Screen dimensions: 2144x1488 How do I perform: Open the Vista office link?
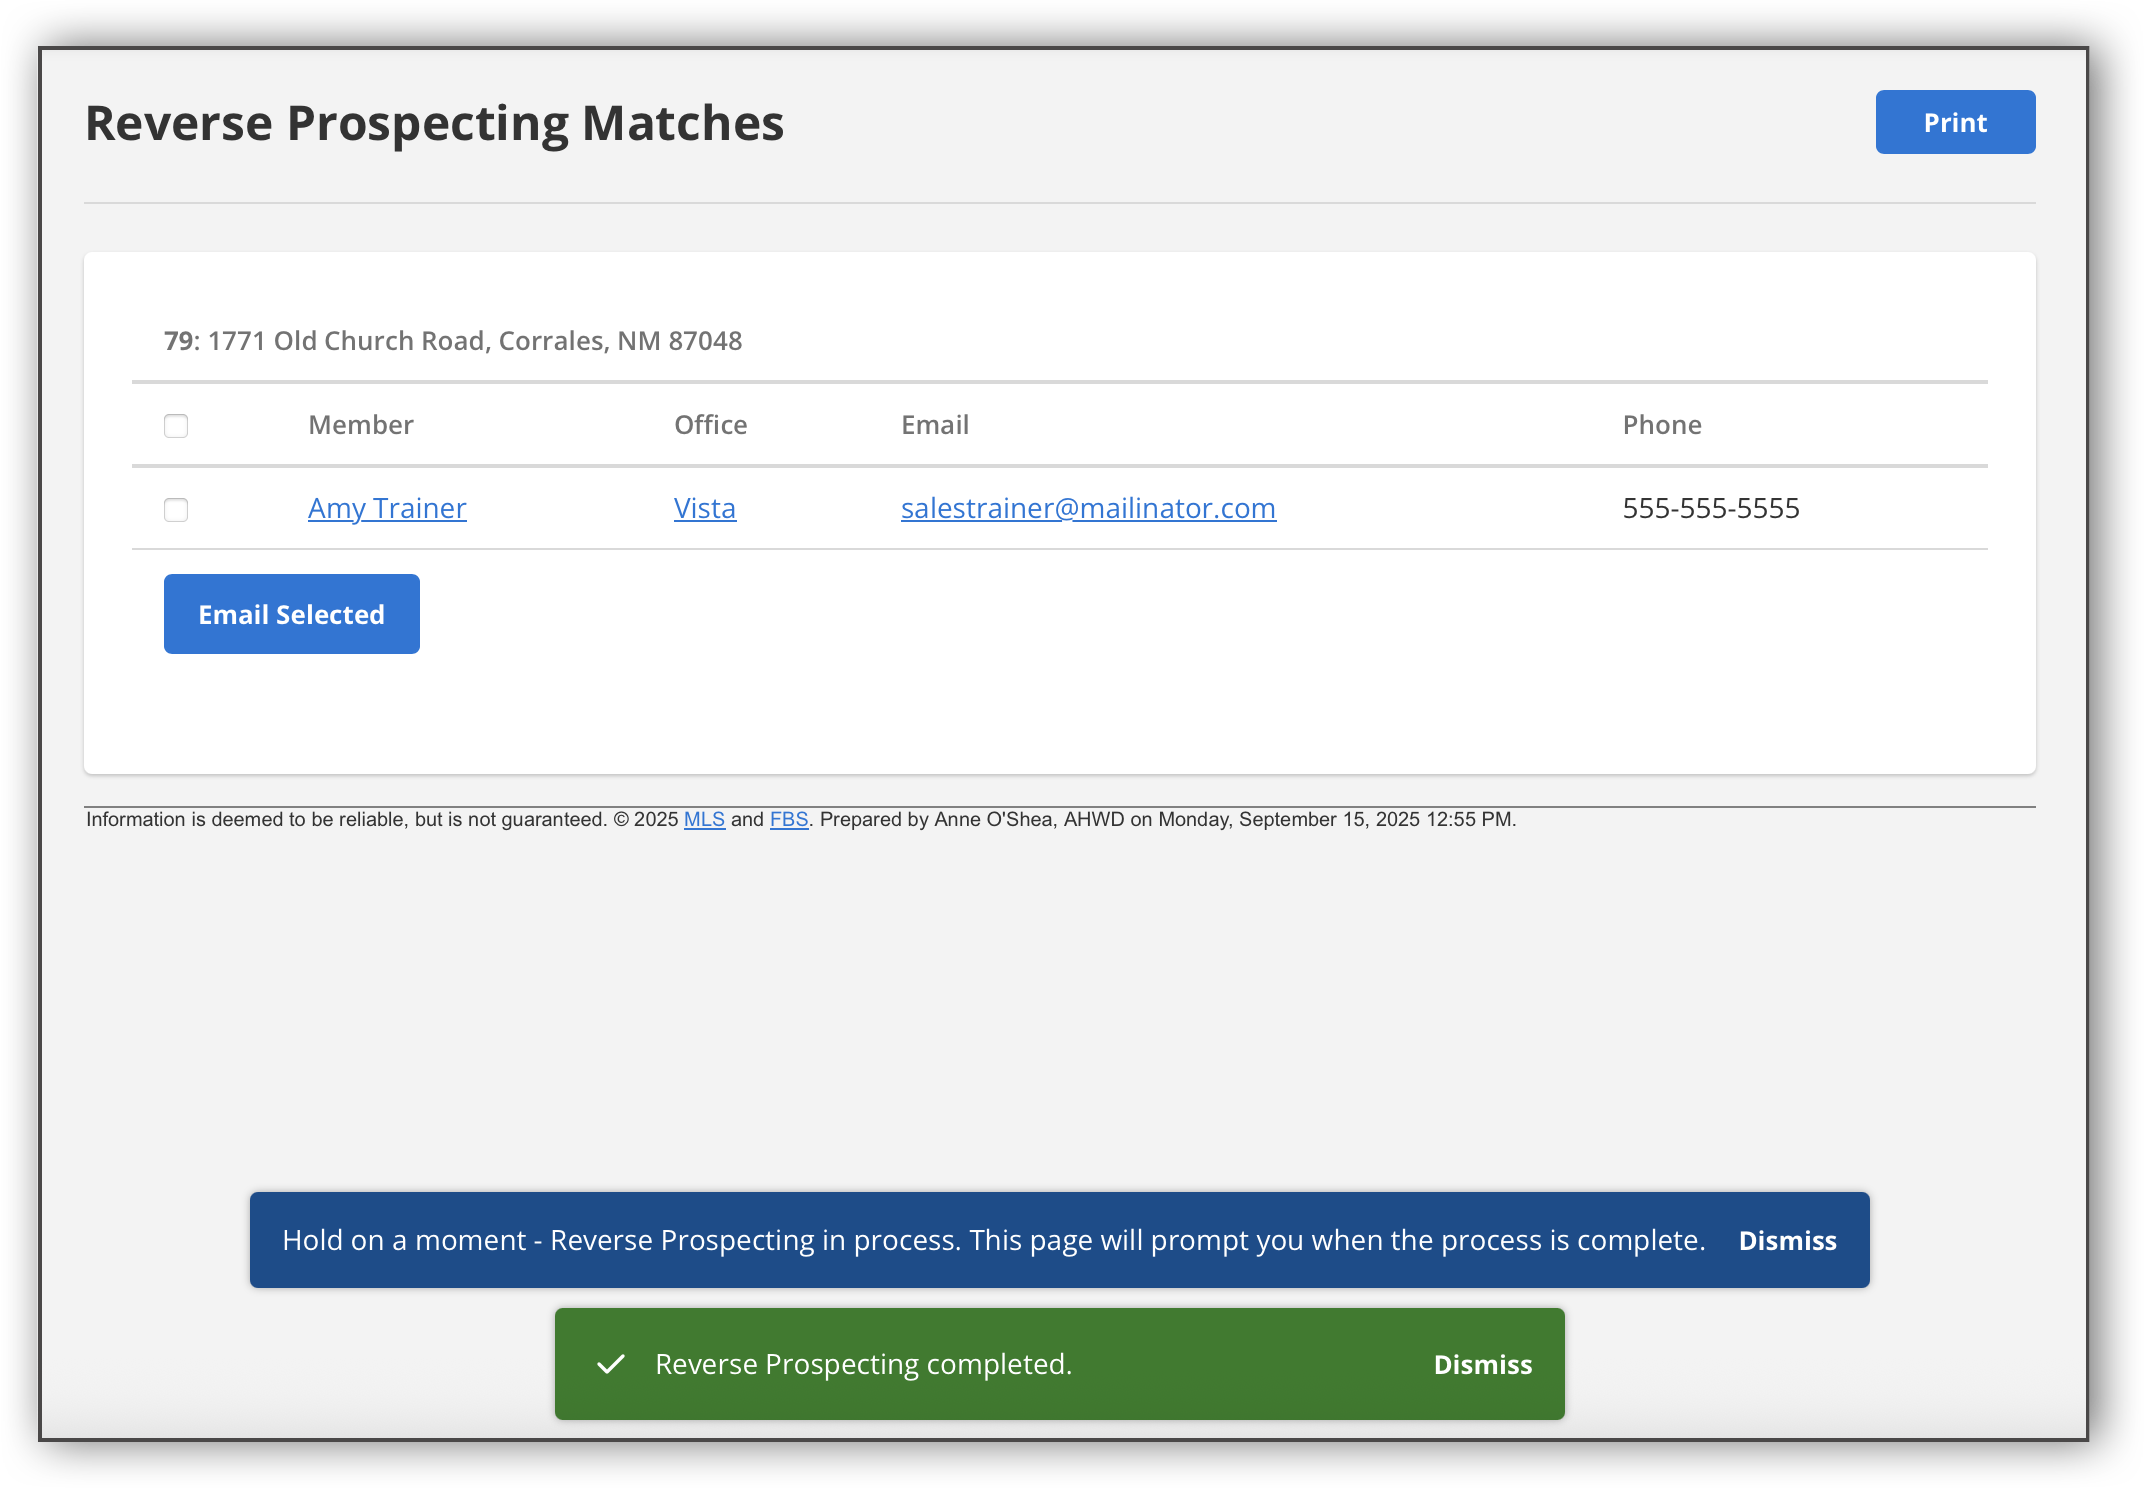705,508
